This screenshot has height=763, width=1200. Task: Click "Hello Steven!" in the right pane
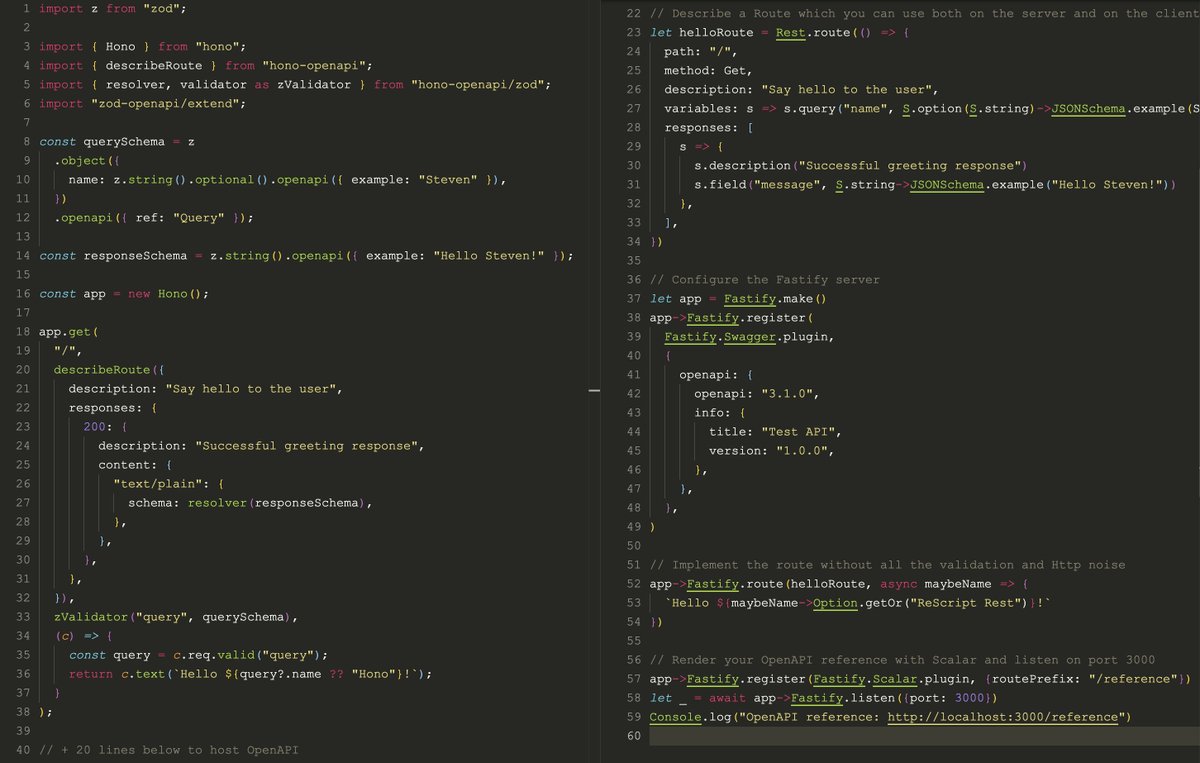(1108, 184)
